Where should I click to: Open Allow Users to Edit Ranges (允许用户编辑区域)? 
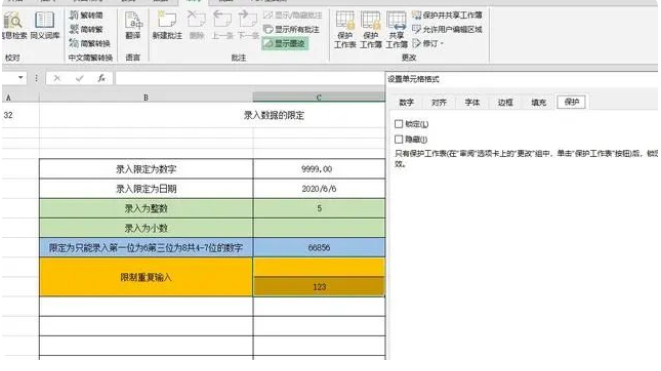point(447,30)
